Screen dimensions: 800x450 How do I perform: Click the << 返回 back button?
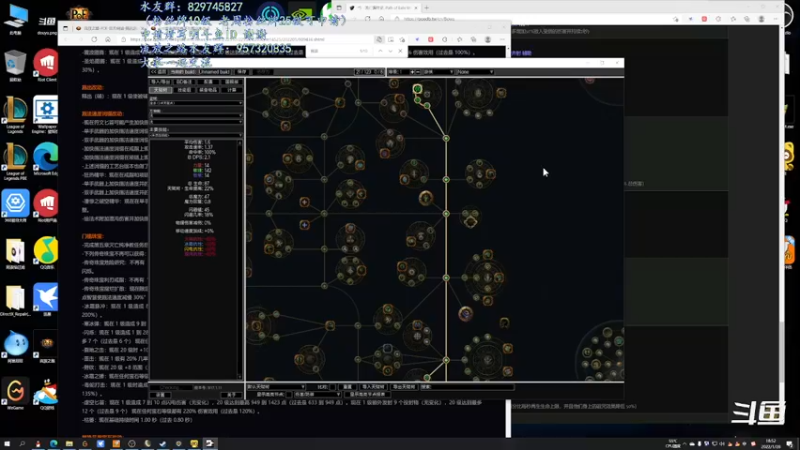click(x=158, y=72)
